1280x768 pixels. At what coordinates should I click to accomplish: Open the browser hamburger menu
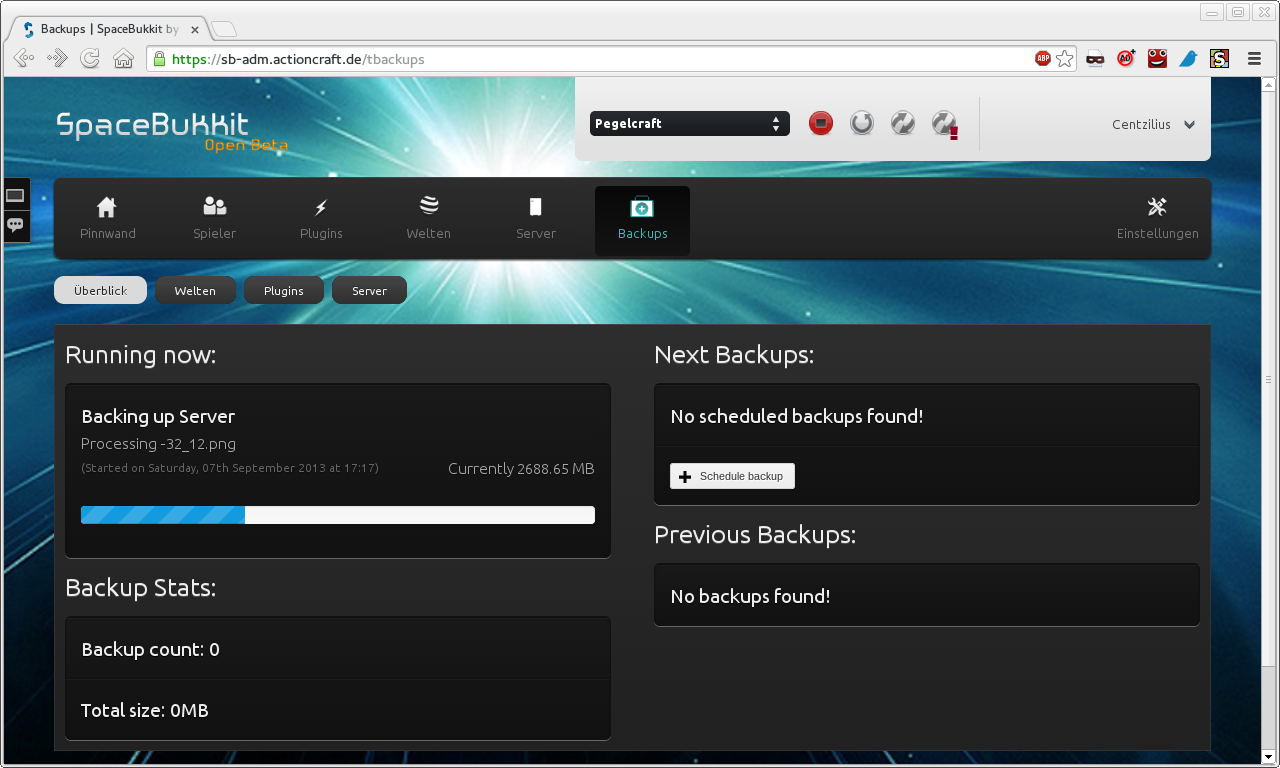click(1254, 59)
